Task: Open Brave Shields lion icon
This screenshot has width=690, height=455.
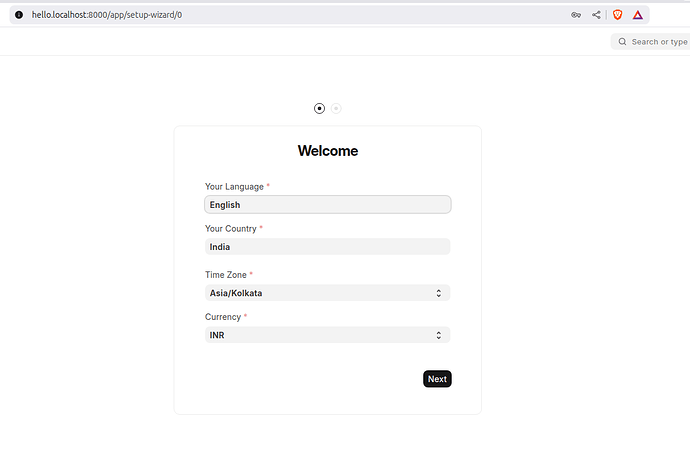Action: [617, 15]
